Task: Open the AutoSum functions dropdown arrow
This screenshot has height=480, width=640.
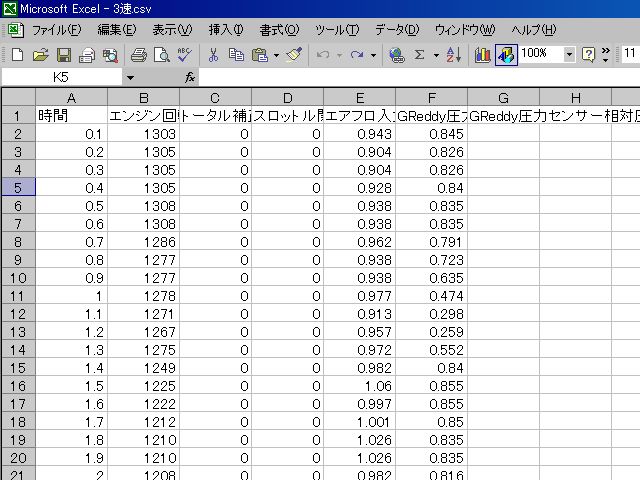Action: pos(436,55)
